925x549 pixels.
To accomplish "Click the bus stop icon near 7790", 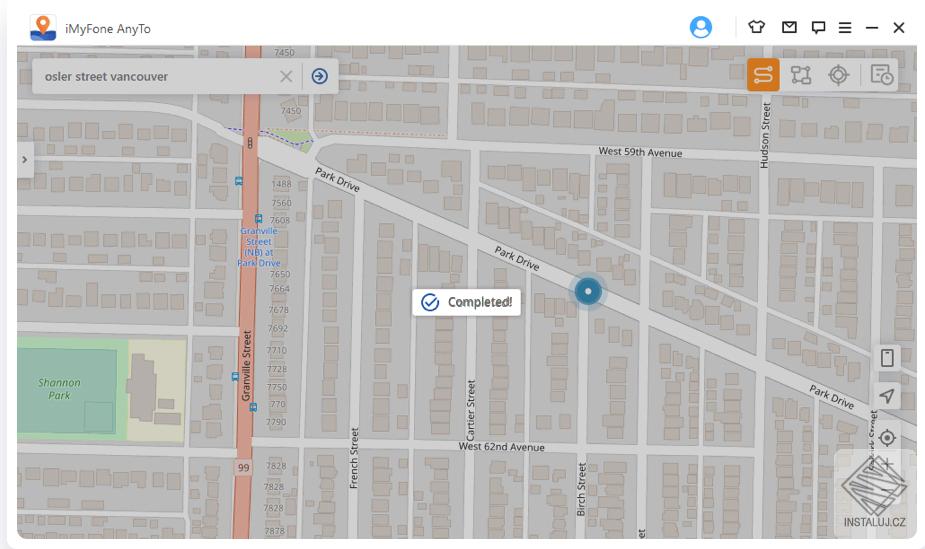I will (x=253, y=407).
